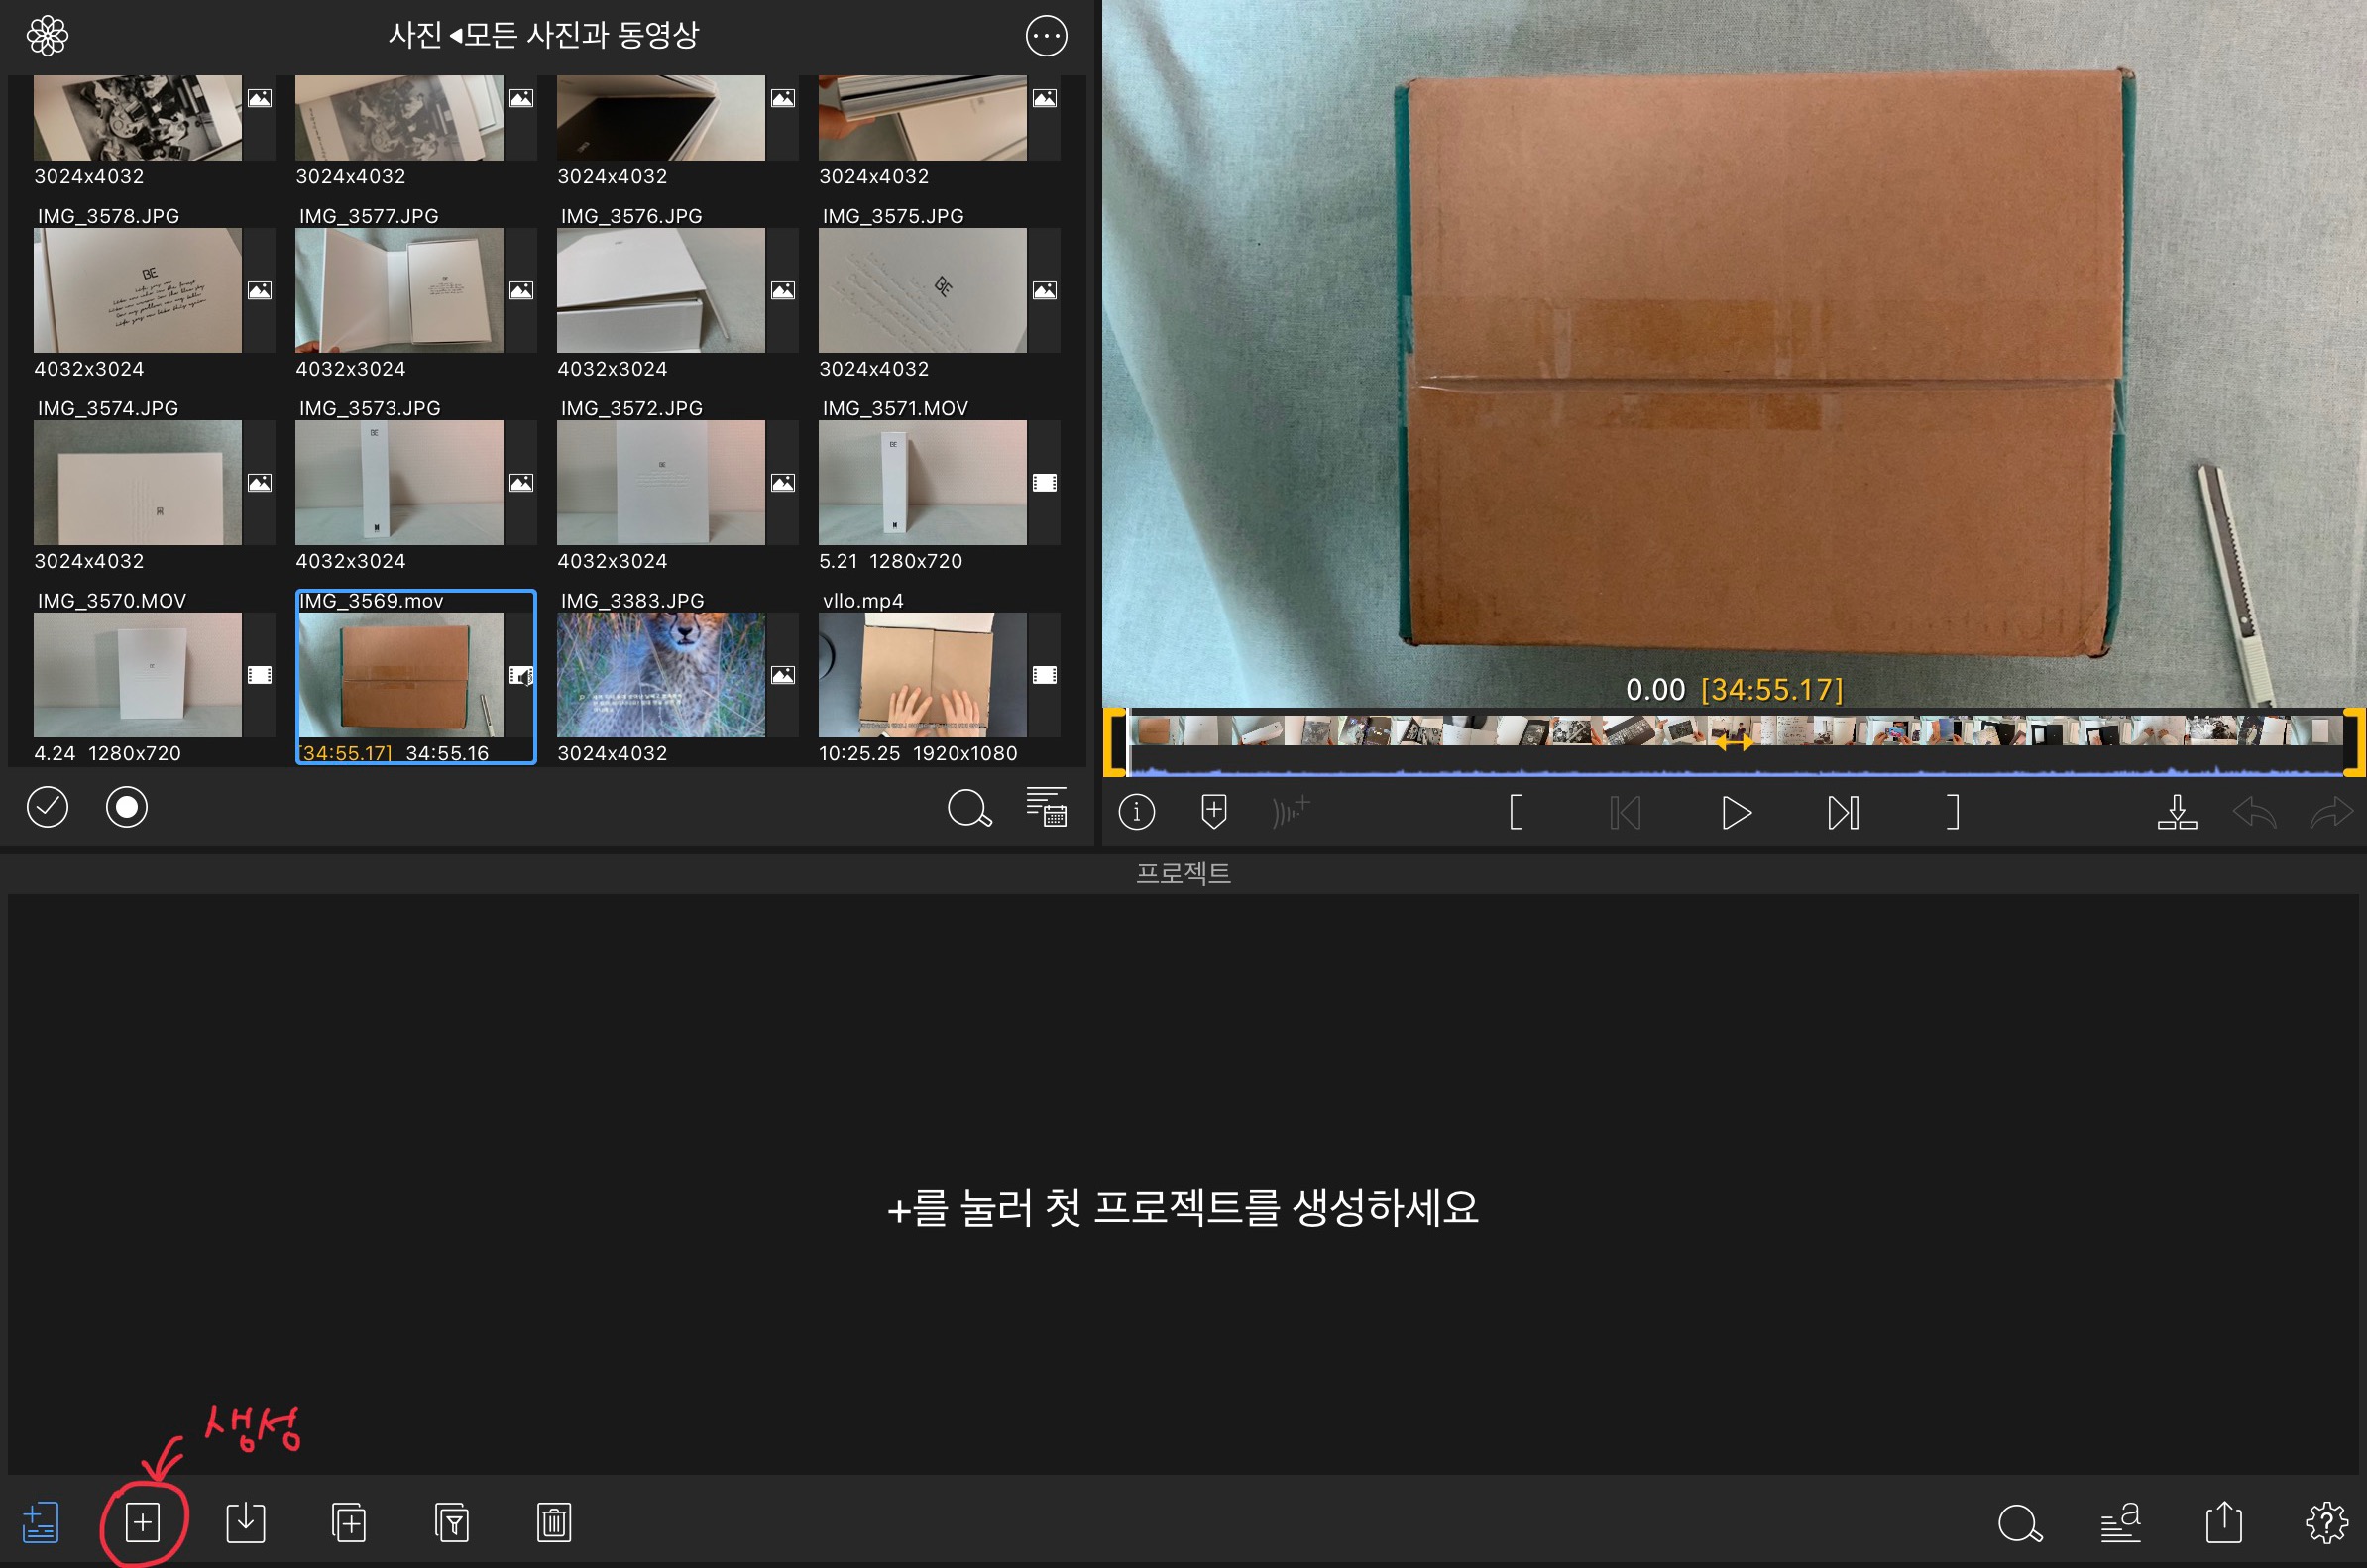The width and height of the screenshot is (2367, 1568).
Task: Open the more options ellipsis menu
Action: click(1046, 36)
